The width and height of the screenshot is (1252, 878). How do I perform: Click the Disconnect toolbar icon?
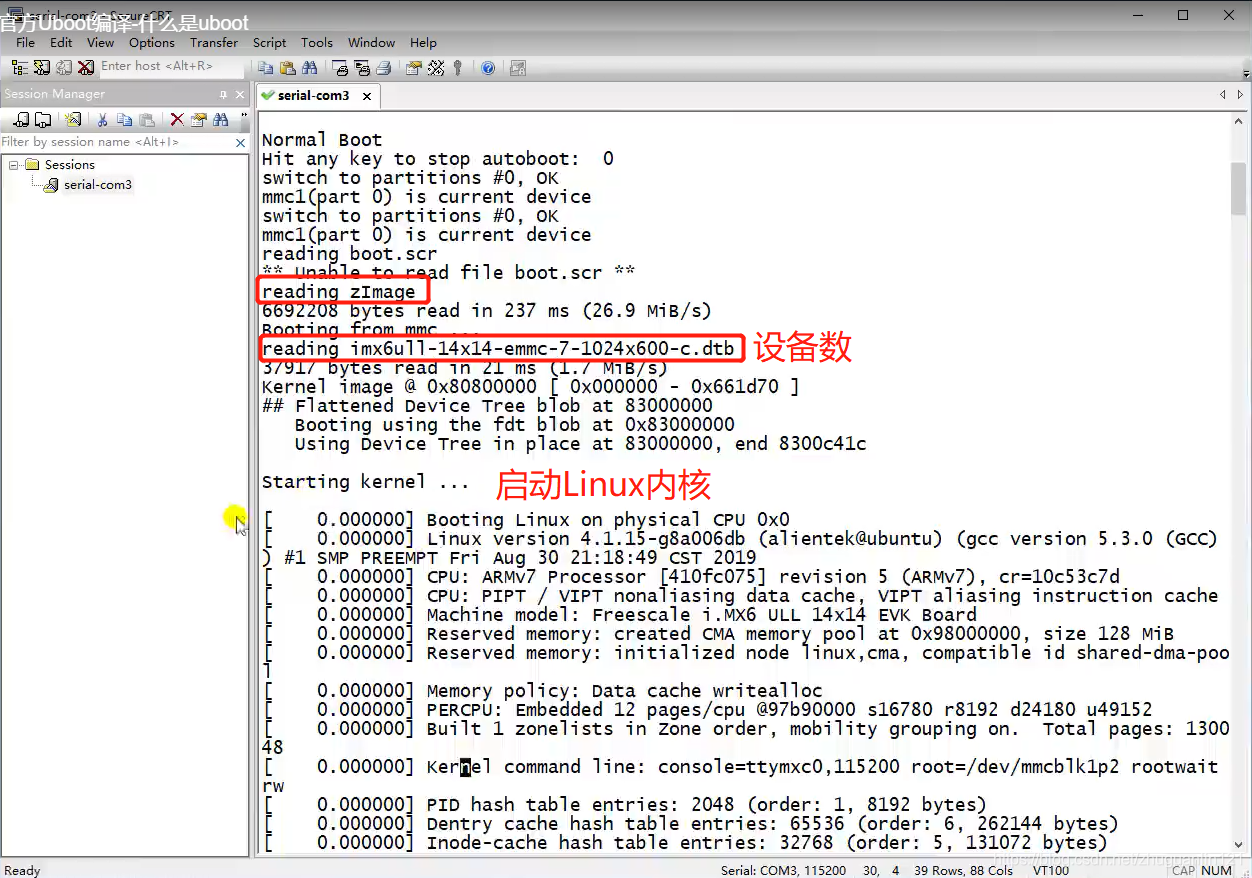coord(85,67)
